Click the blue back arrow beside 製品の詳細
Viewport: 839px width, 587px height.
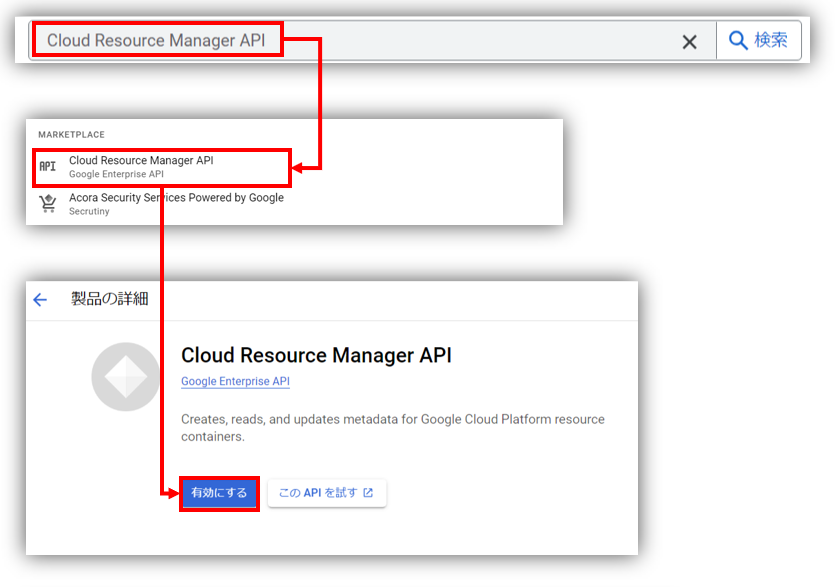[x=40, y=300]
